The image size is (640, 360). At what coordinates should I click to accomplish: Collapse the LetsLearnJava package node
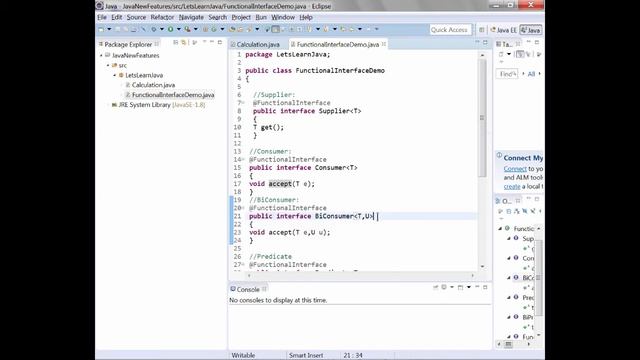click(x=115, y=75)
